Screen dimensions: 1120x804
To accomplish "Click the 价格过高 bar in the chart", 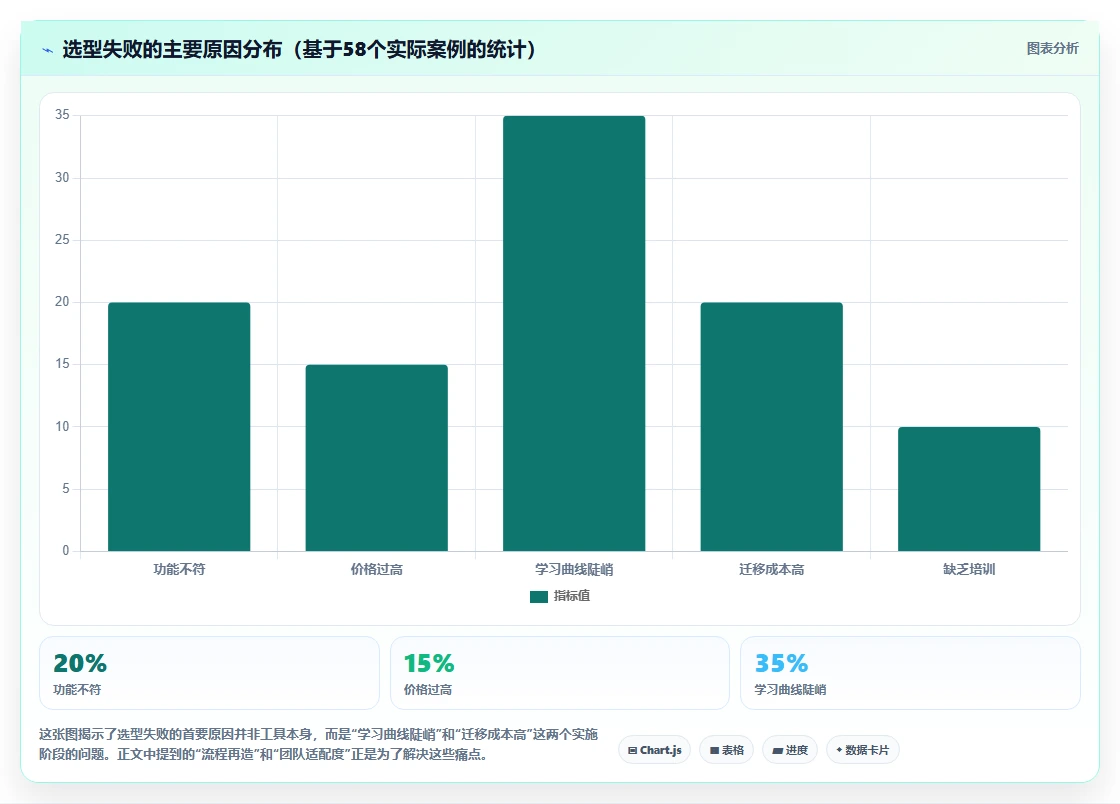I will pyautogui.click(x=376, y=458).
